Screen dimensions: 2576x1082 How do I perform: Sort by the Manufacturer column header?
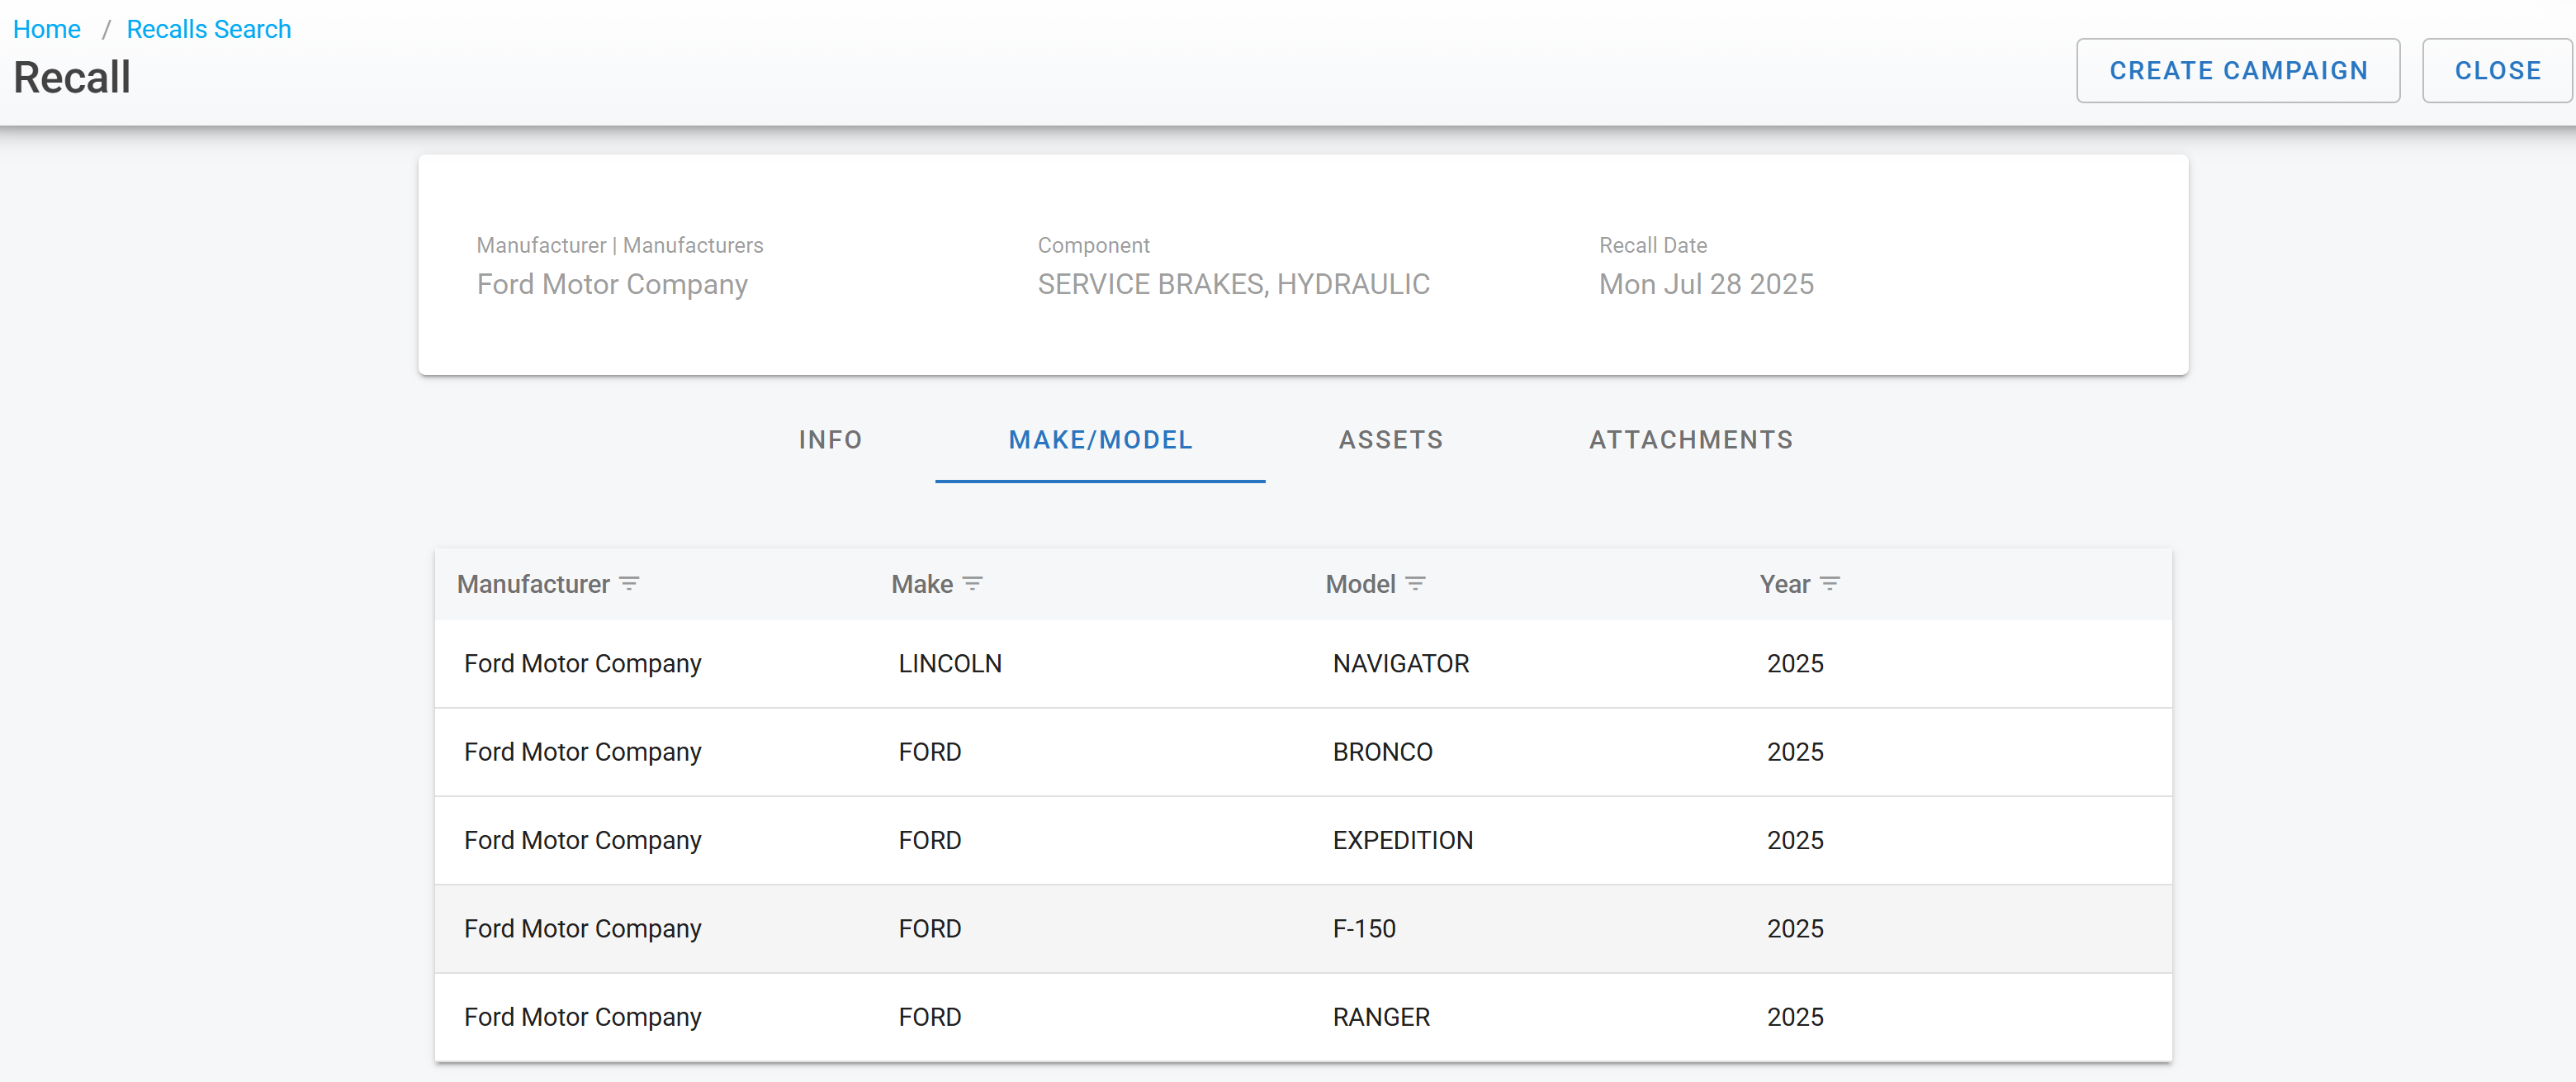tap(533, 584)
